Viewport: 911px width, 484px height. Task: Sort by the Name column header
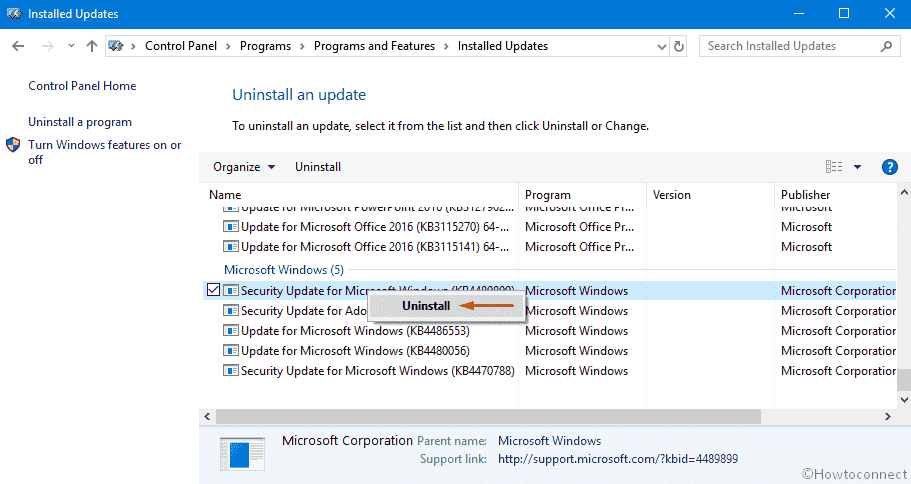click(225, 195)
